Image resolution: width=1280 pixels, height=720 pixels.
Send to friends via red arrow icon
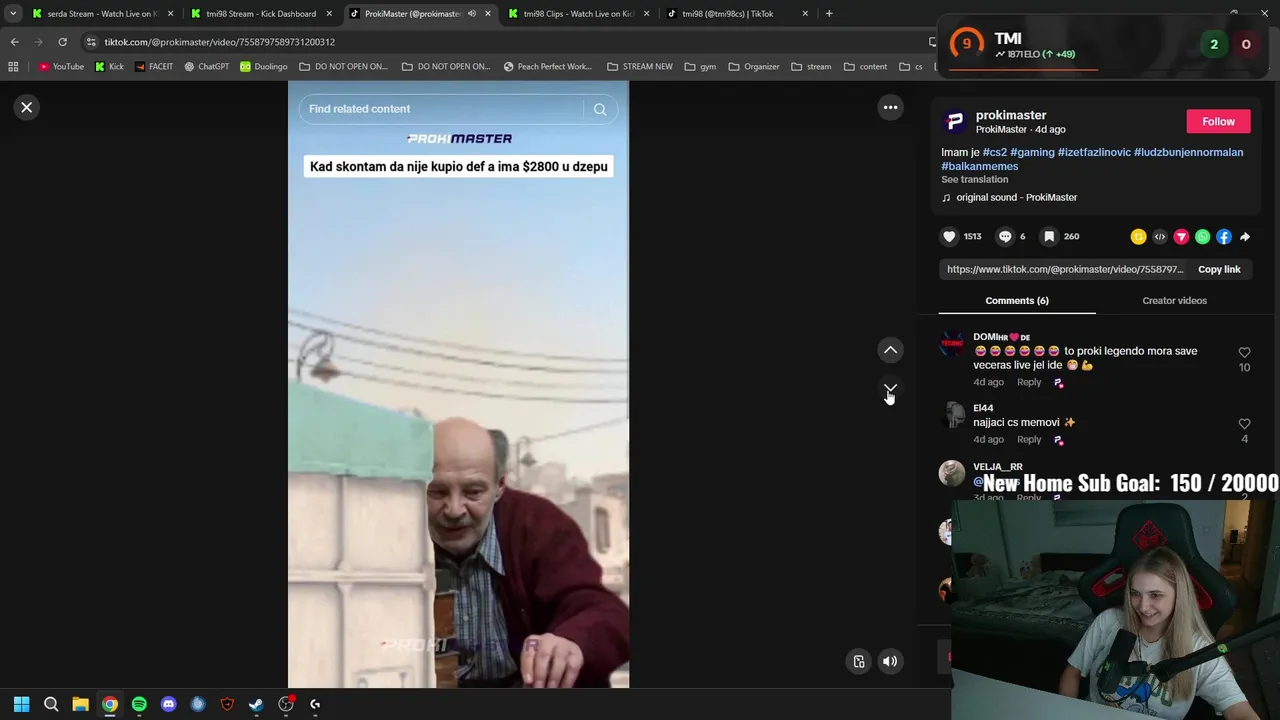[x=1181, y=237]
